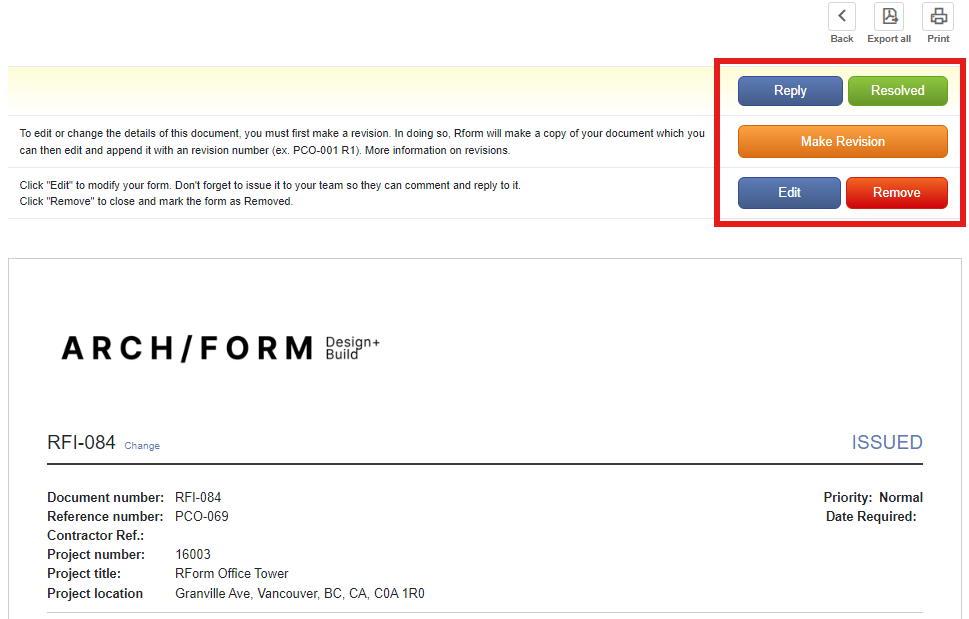969x619 pixels.
Task: Open the More information on revisions link
Action: (x=437, y=150)
